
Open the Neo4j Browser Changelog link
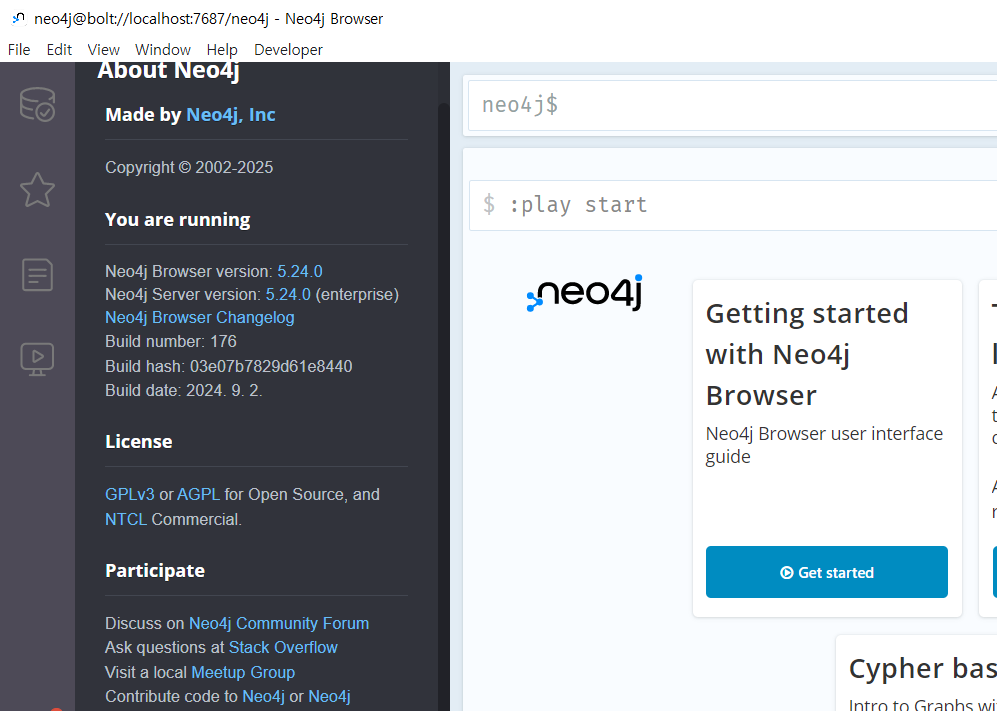click(x=200, y=317)
